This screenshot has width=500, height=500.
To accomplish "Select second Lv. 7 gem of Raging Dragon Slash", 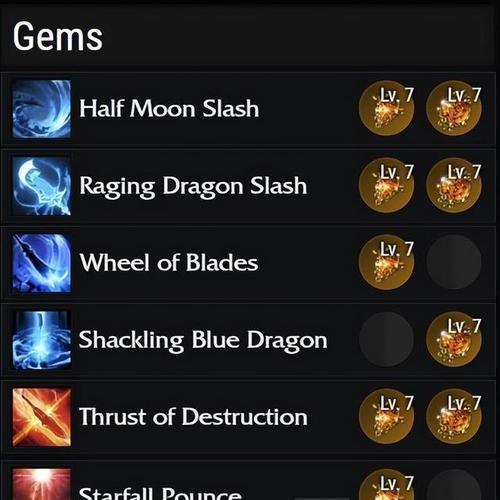I will (454, 185).
